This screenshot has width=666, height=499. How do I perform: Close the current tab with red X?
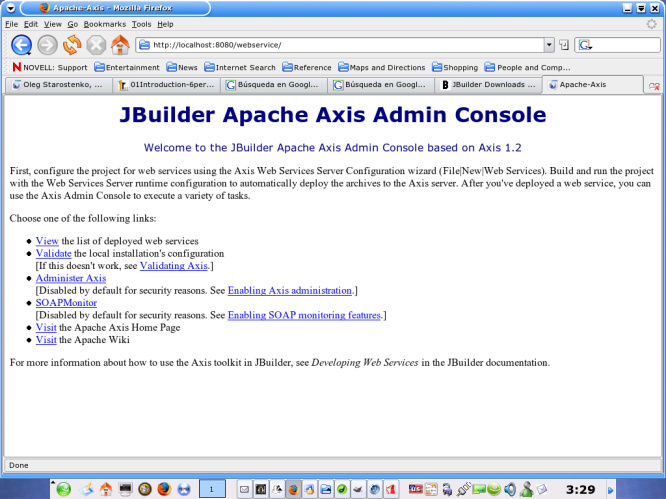tap(654, 87)
